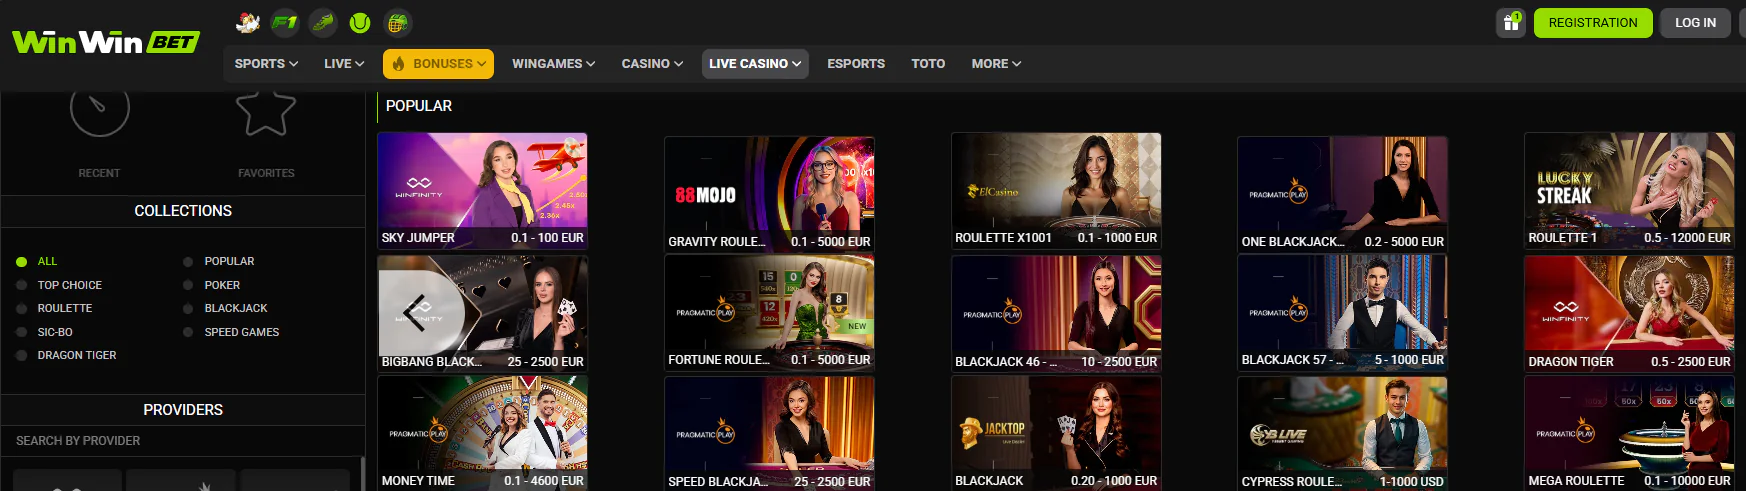The width and height of the screenshot is (1746, 491).
Task: Expand the Live Casino dropdown menu
Action: point(755,64)
